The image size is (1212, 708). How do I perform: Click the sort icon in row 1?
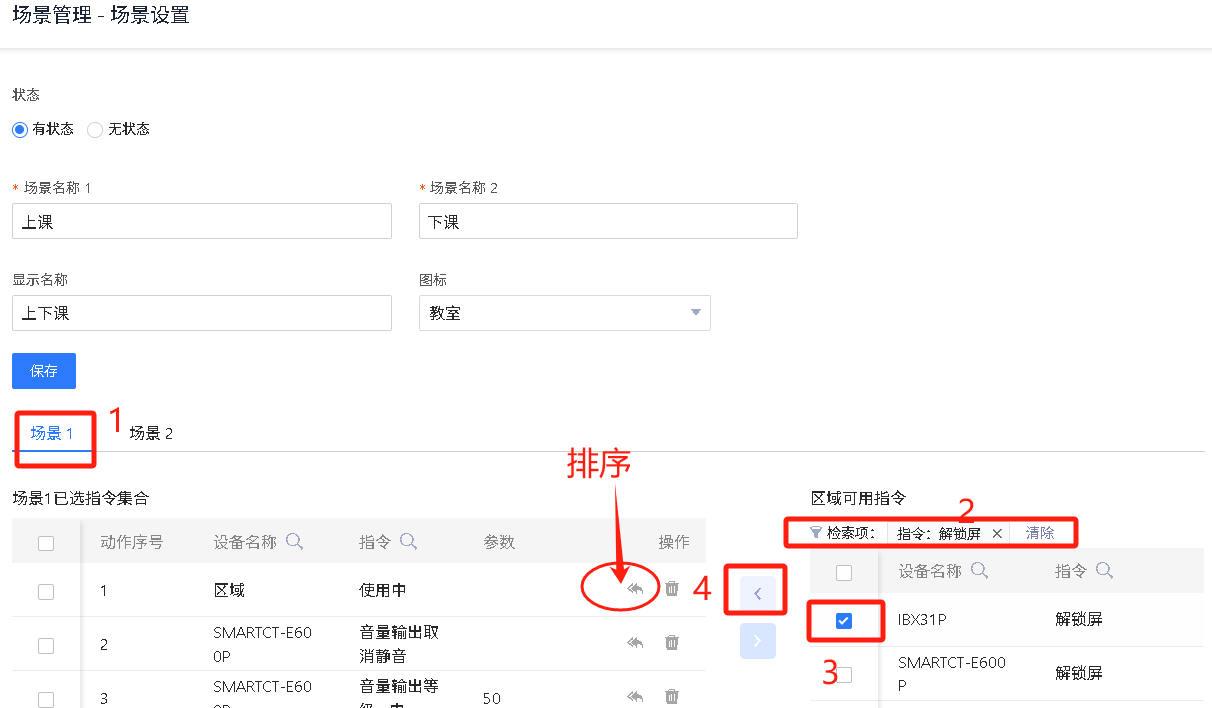pos(635,589)
